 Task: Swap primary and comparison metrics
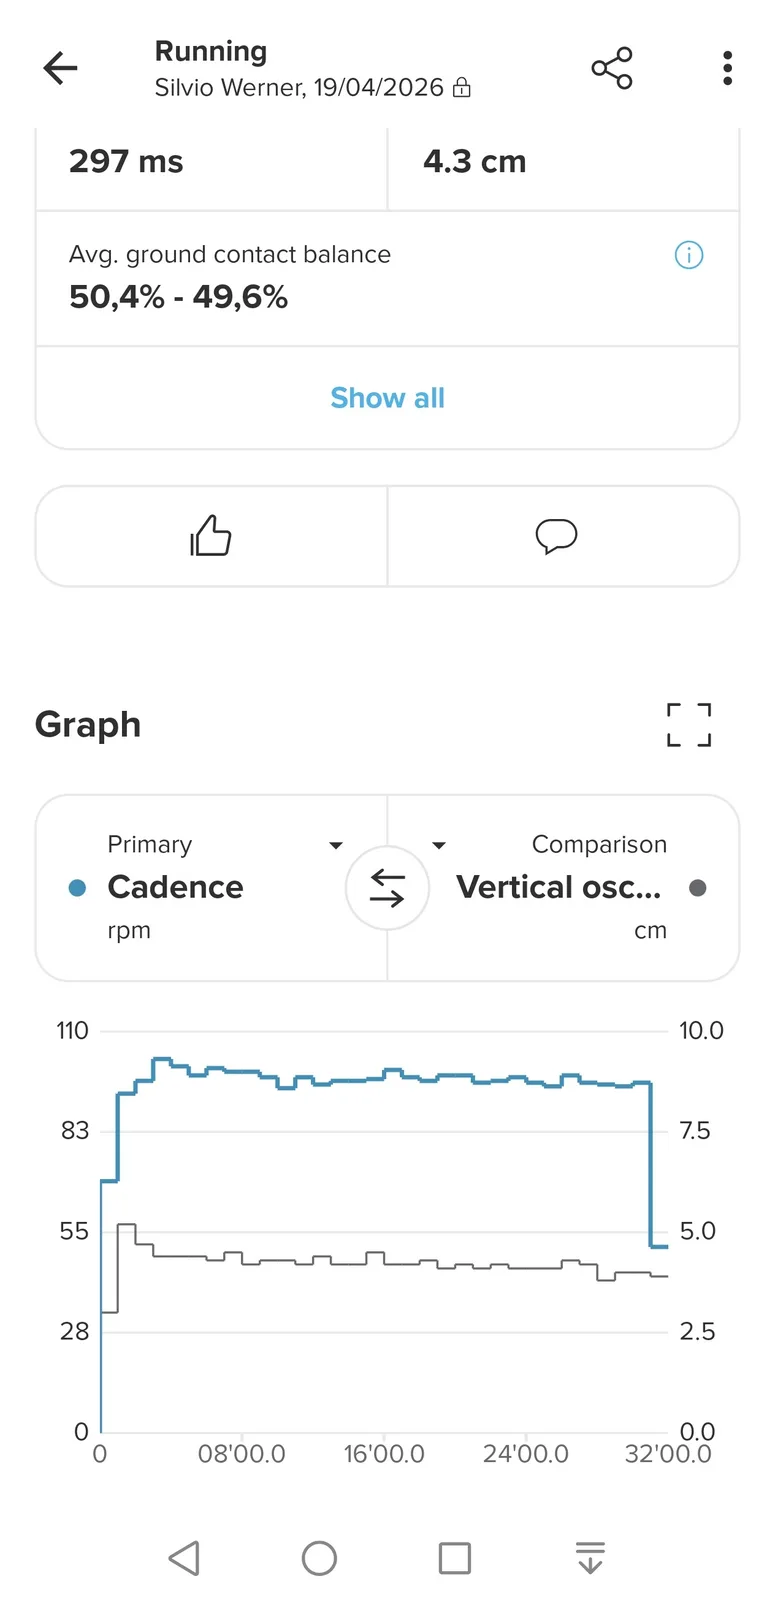click(387, 888)
